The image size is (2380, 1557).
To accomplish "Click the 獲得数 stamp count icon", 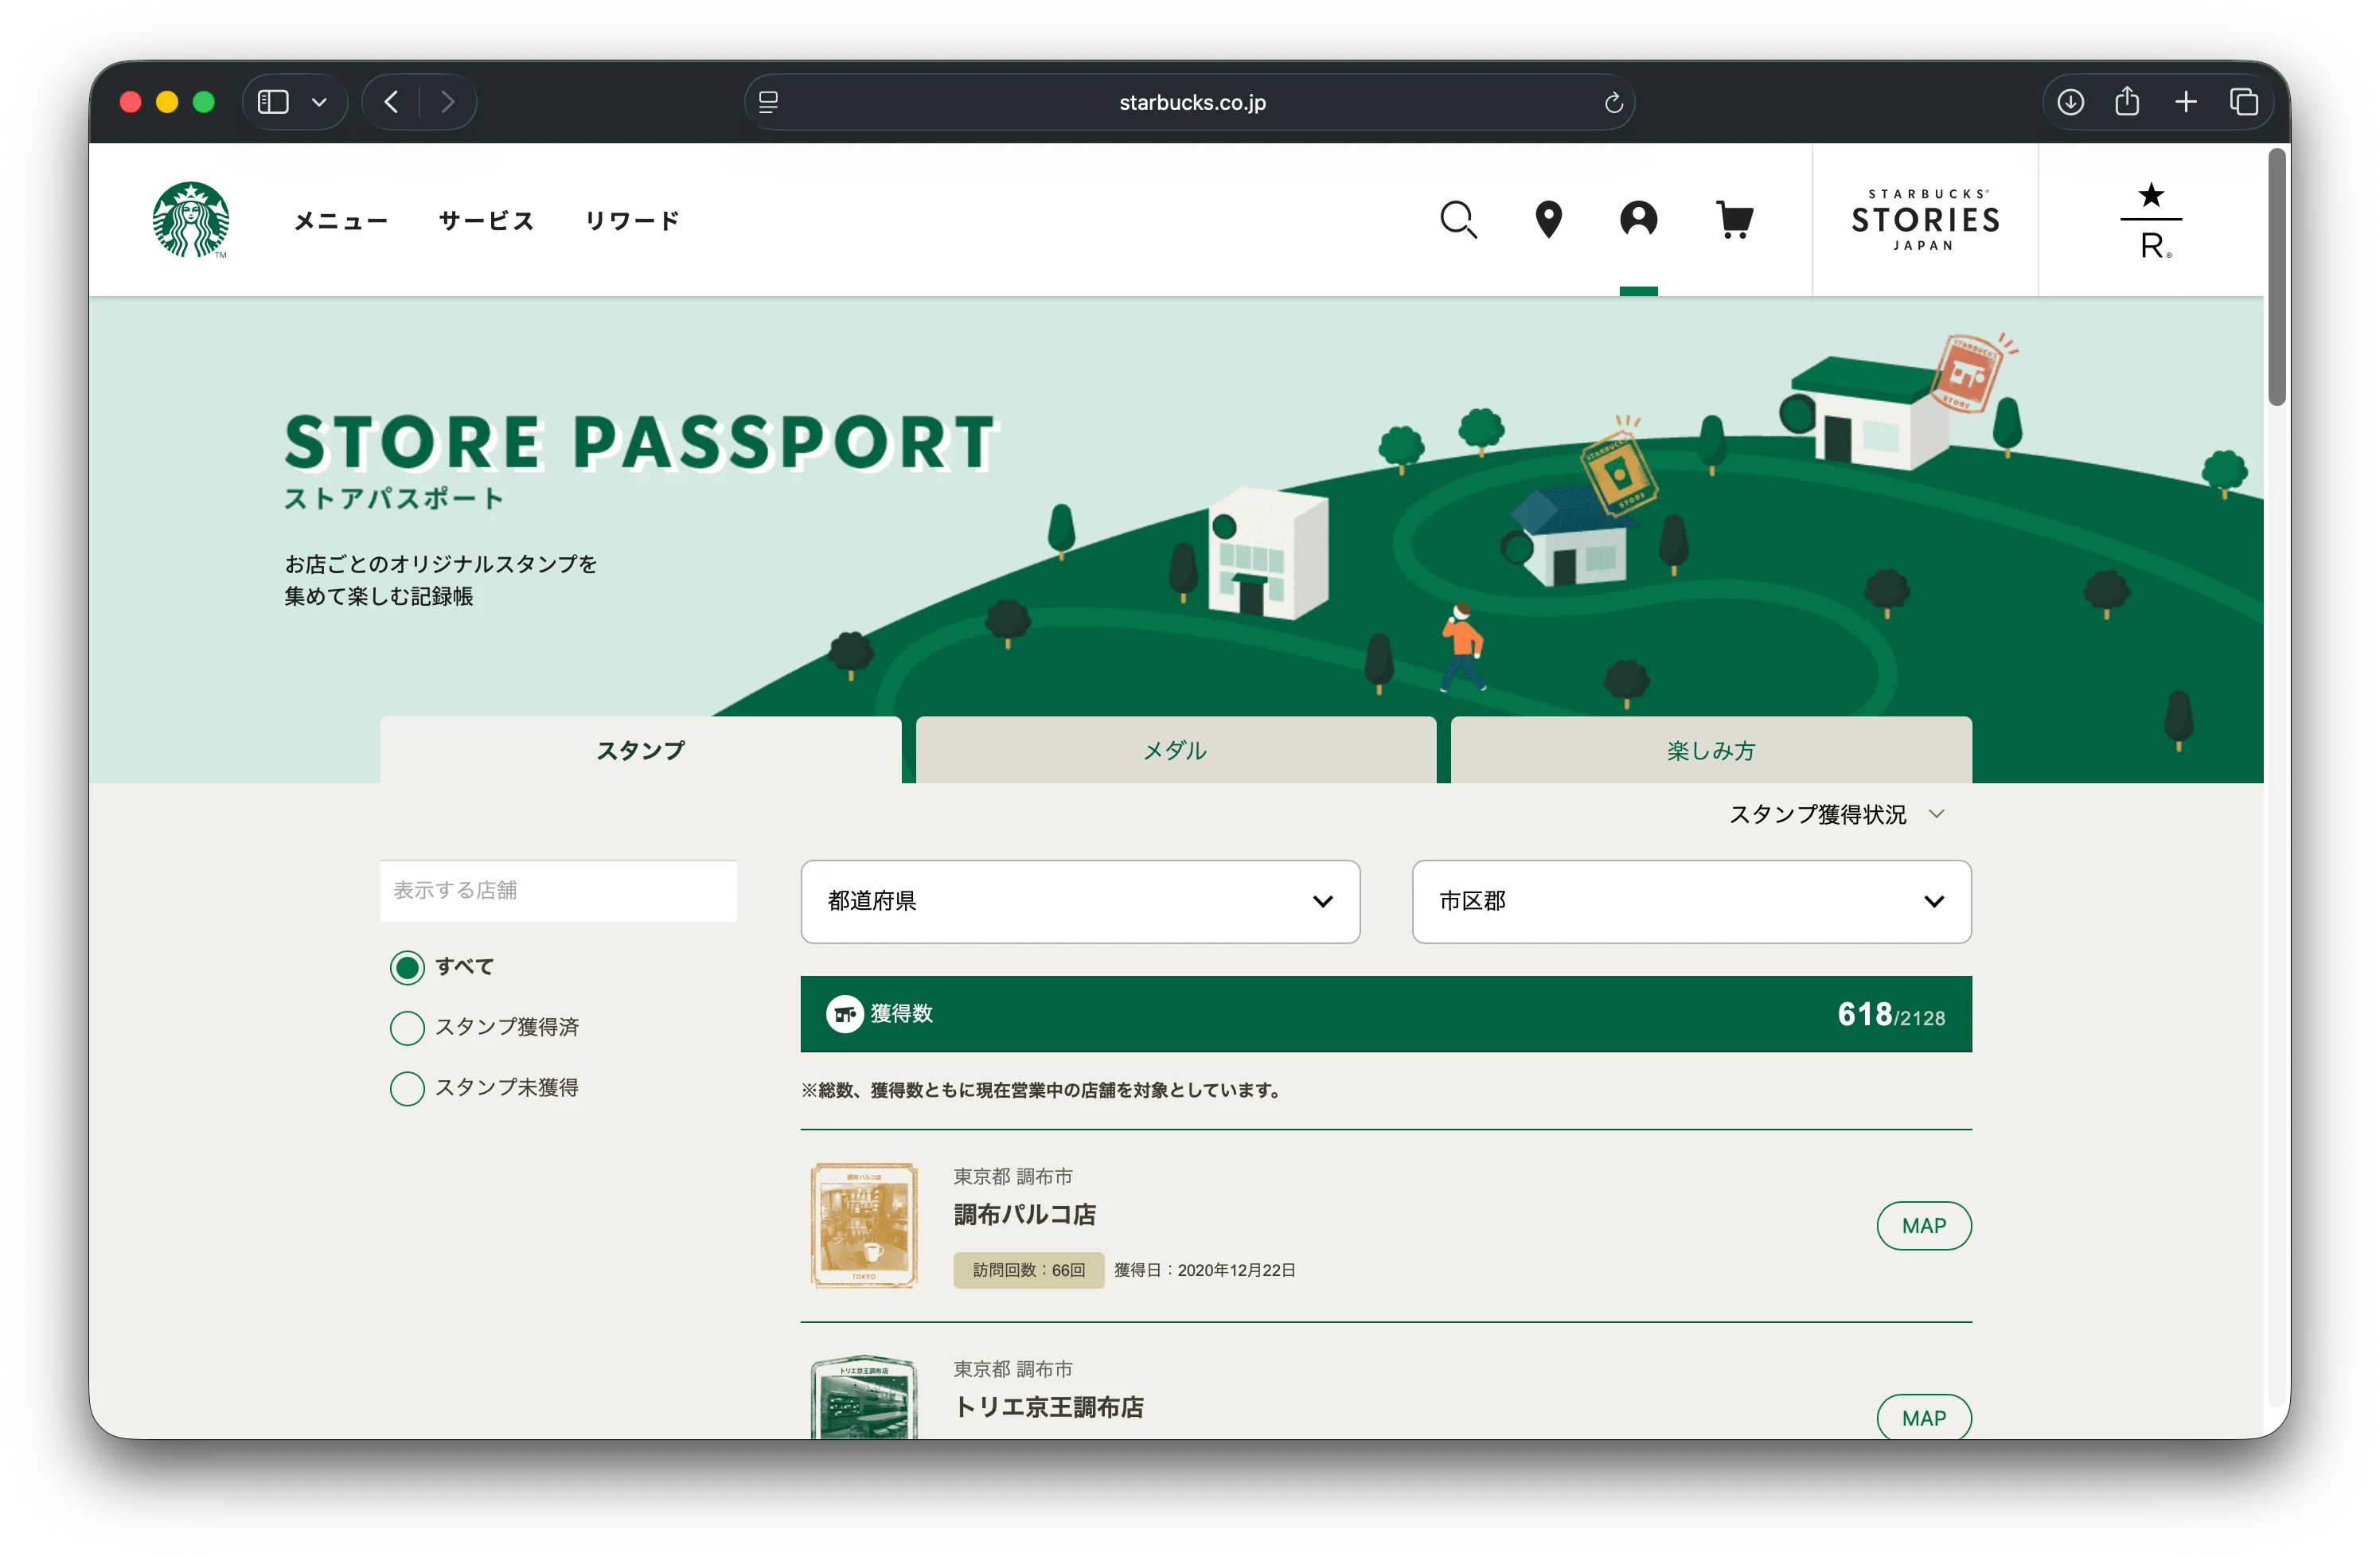I will pos(844,1014).
